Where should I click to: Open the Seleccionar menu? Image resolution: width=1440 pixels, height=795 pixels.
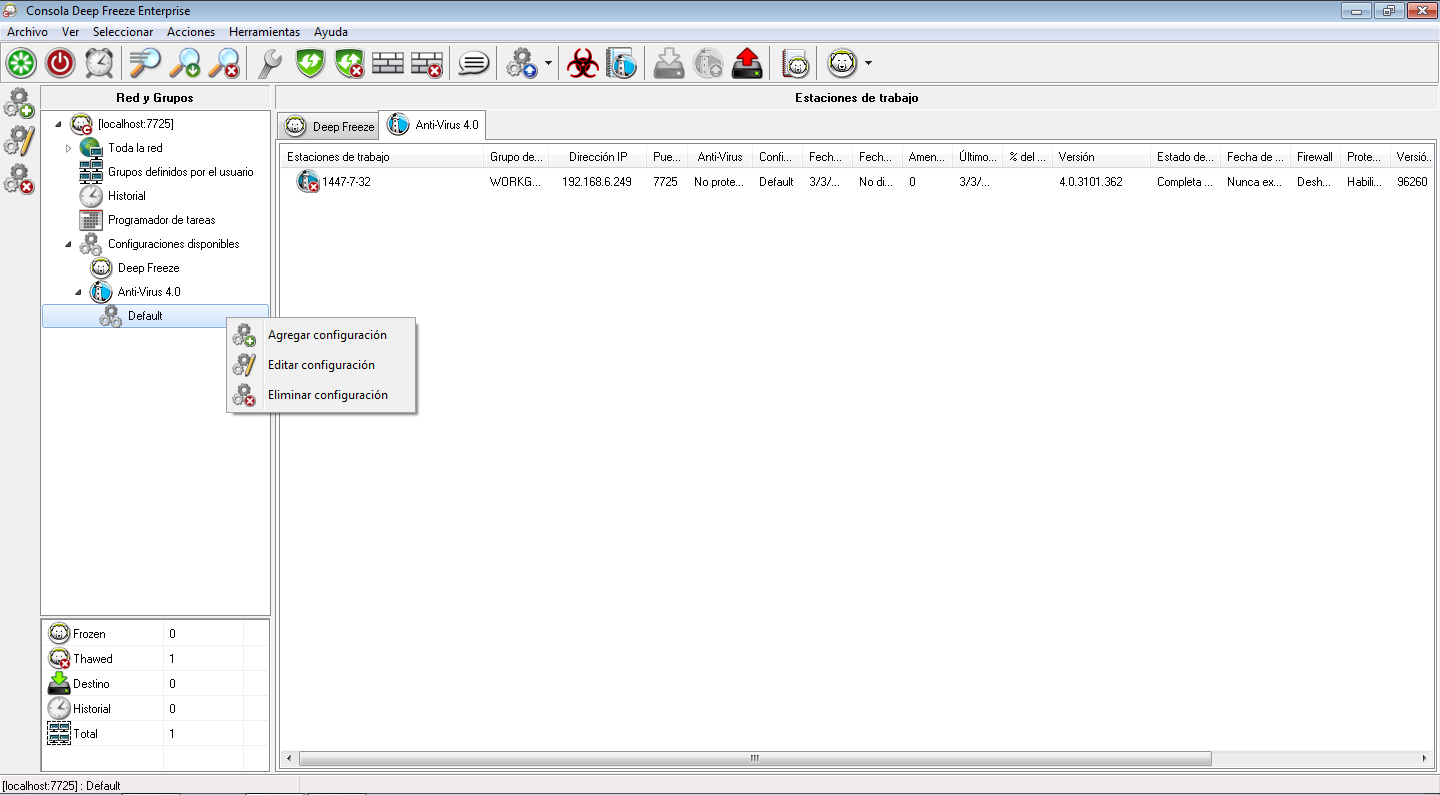click(123, 32)
